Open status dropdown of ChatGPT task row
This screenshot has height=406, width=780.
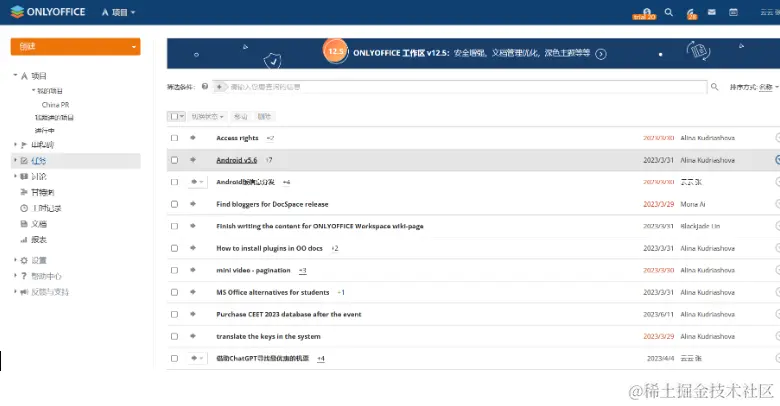[197, 358]
